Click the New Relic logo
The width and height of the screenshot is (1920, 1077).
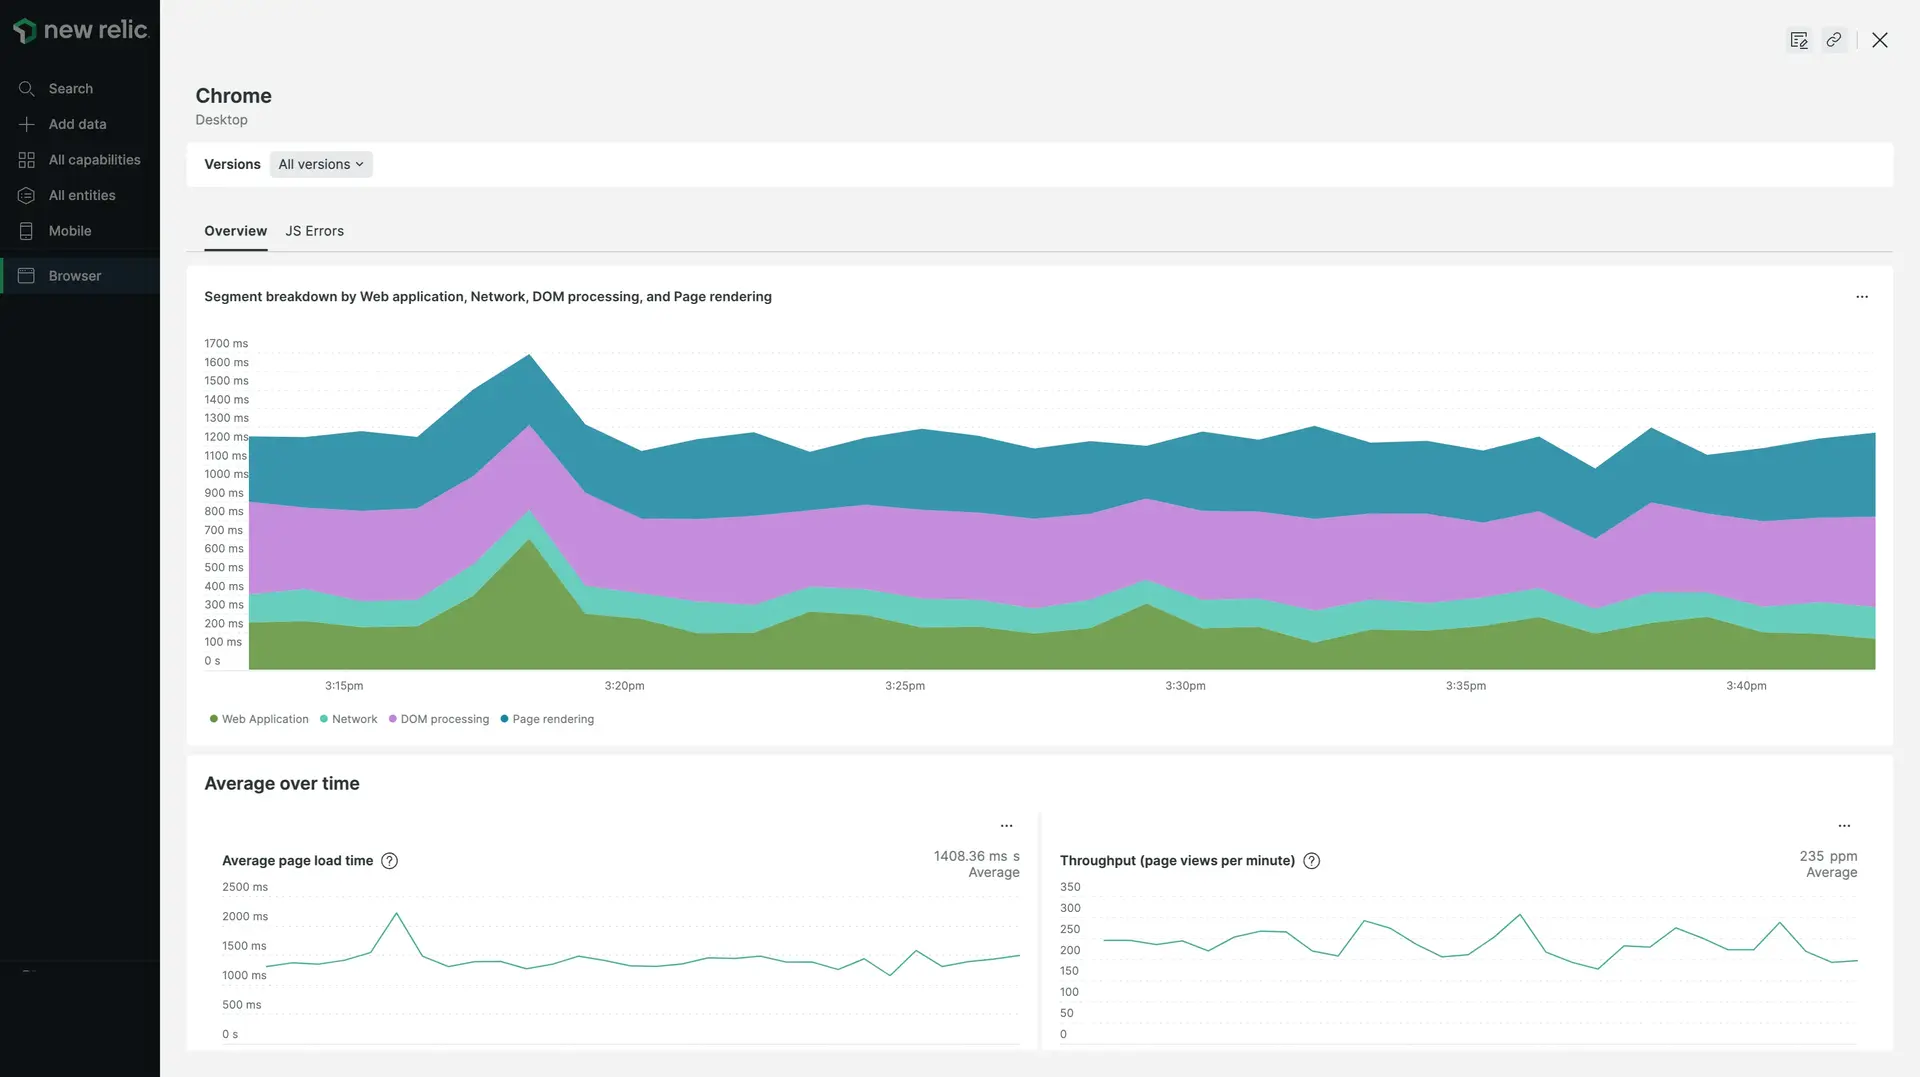(80, 30)
